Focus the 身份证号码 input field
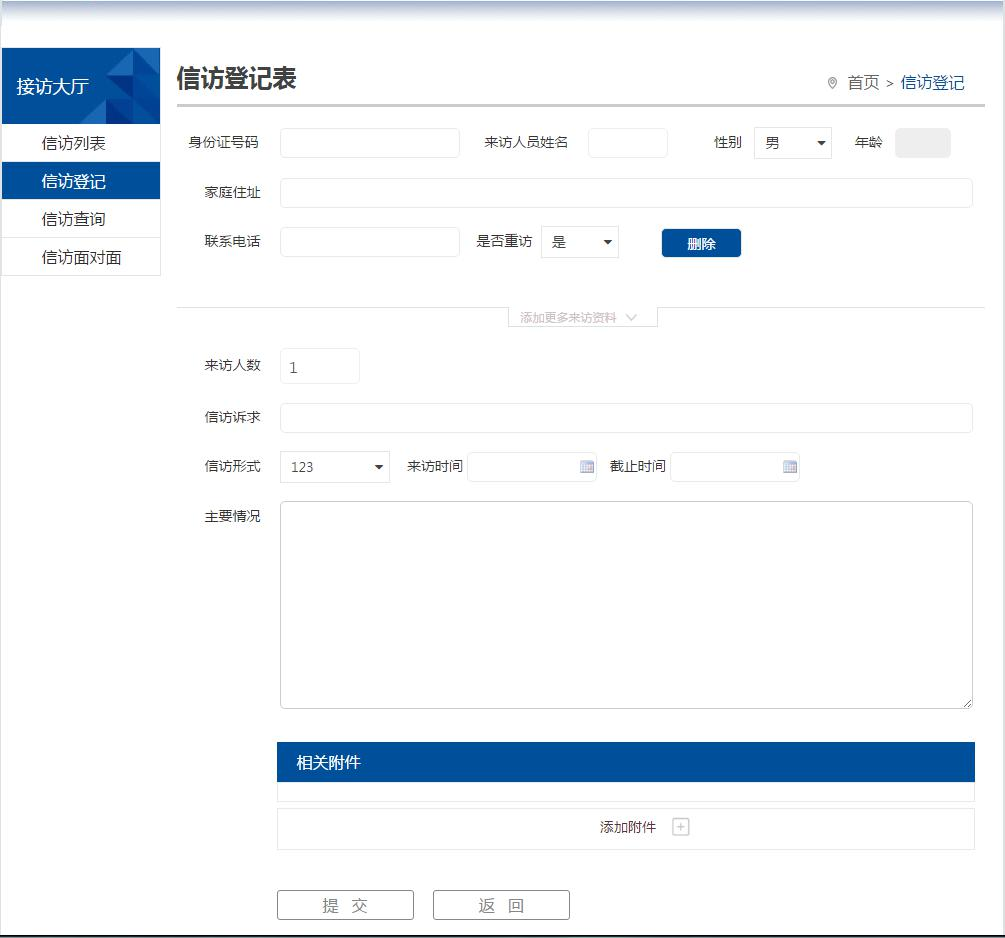 tap(369, 143)
